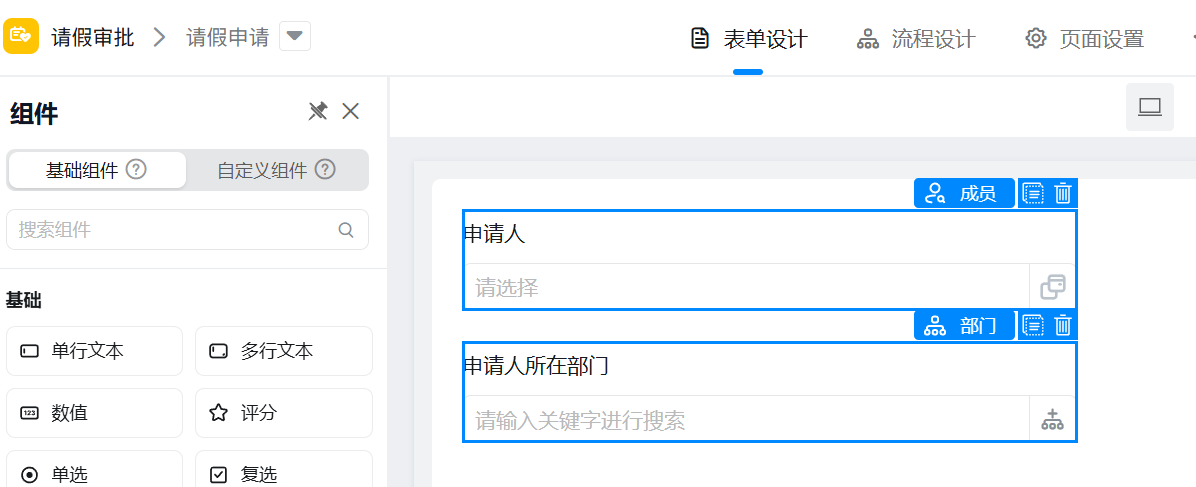The width and height of the screenshot is (1196, 487).
Task: Switch to the 流程设计 tab
Action: 916,39
